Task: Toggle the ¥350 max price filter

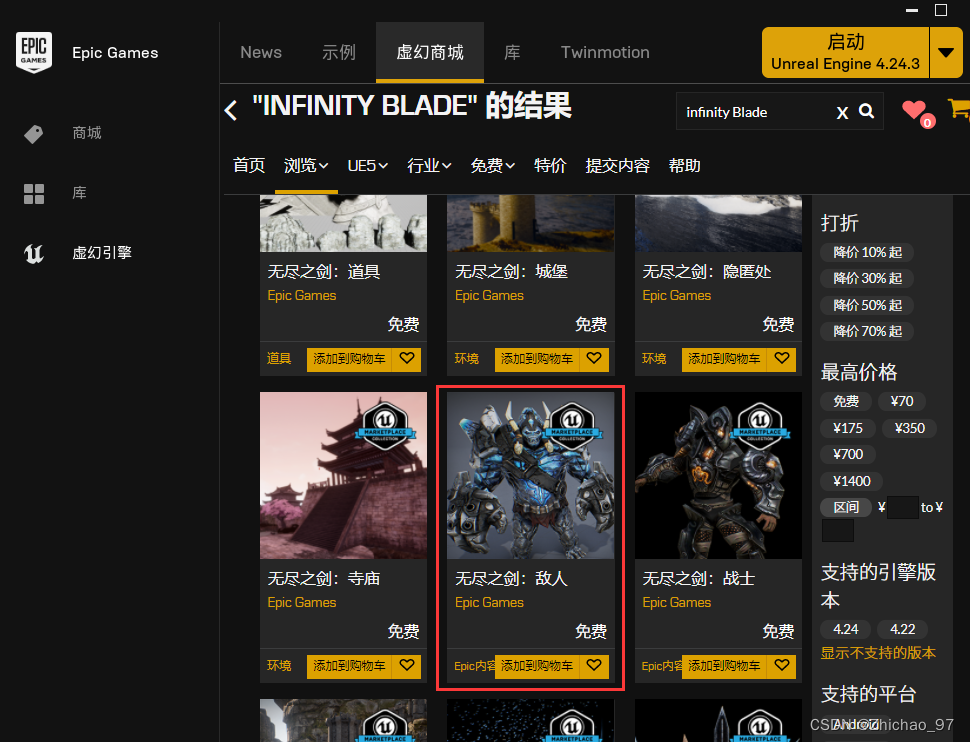Action: click(909, 428)
